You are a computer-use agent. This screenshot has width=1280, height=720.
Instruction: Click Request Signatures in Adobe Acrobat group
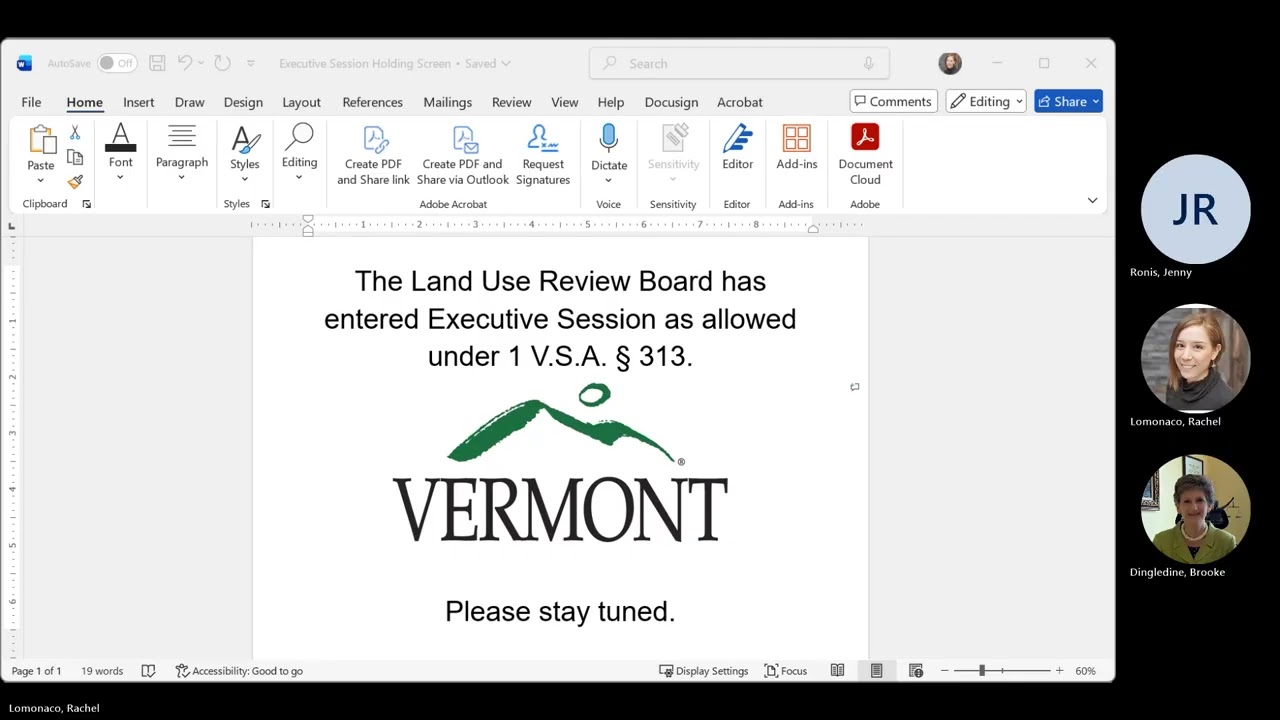click(543, 155)
